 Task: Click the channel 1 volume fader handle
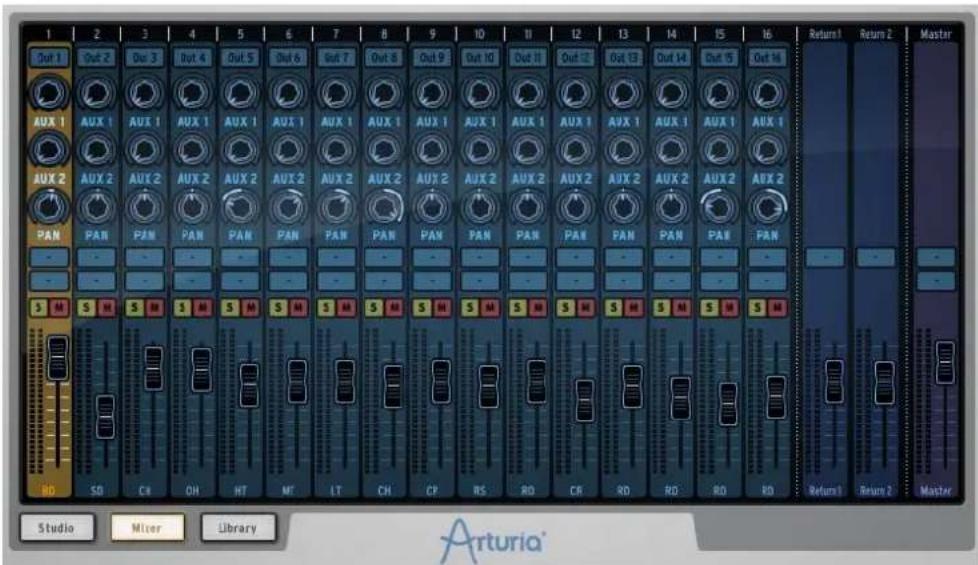click(x=58, y=358)
